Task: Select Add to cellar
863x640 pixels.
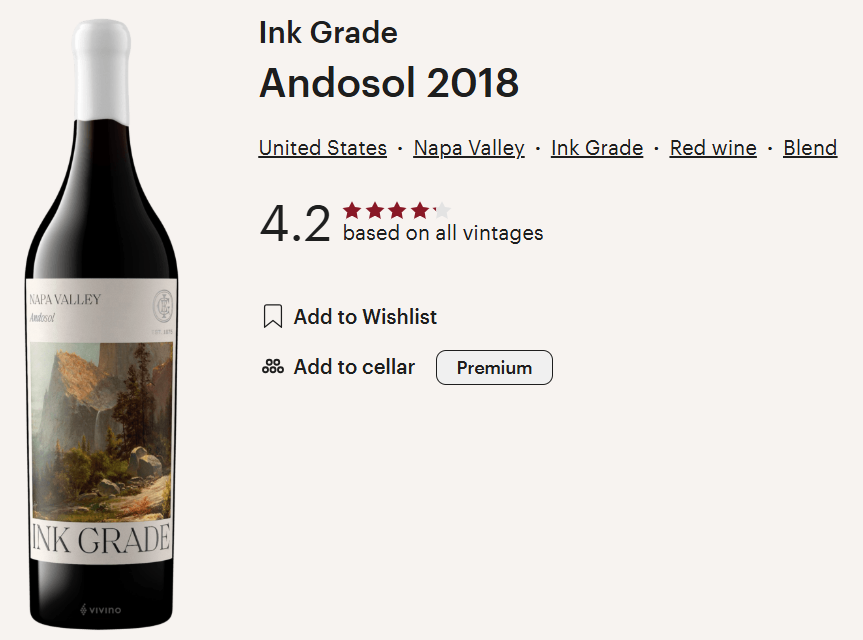Action: click(352, 367)
